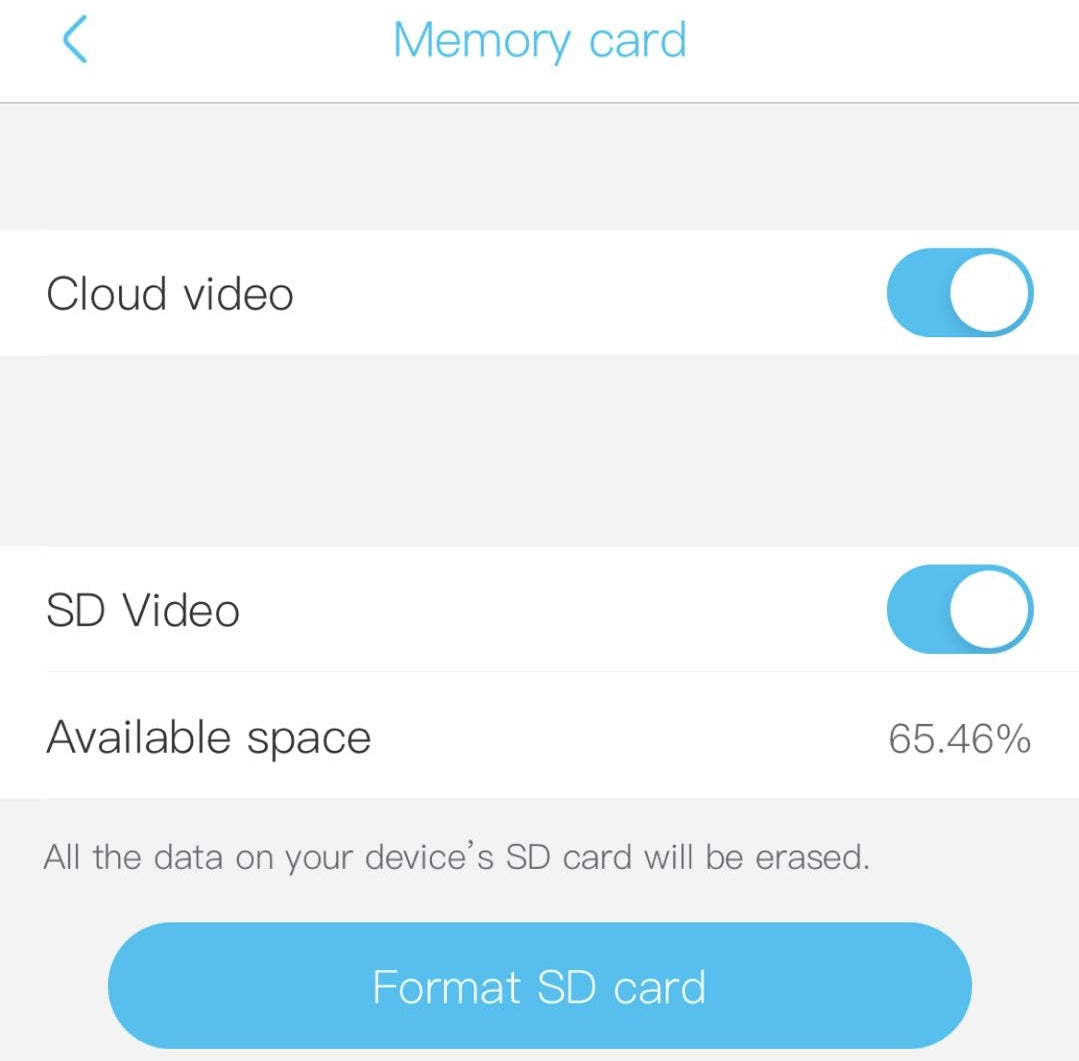Click the white knob of SD Video switch
1079x1061 pixels.
point(990,609)
